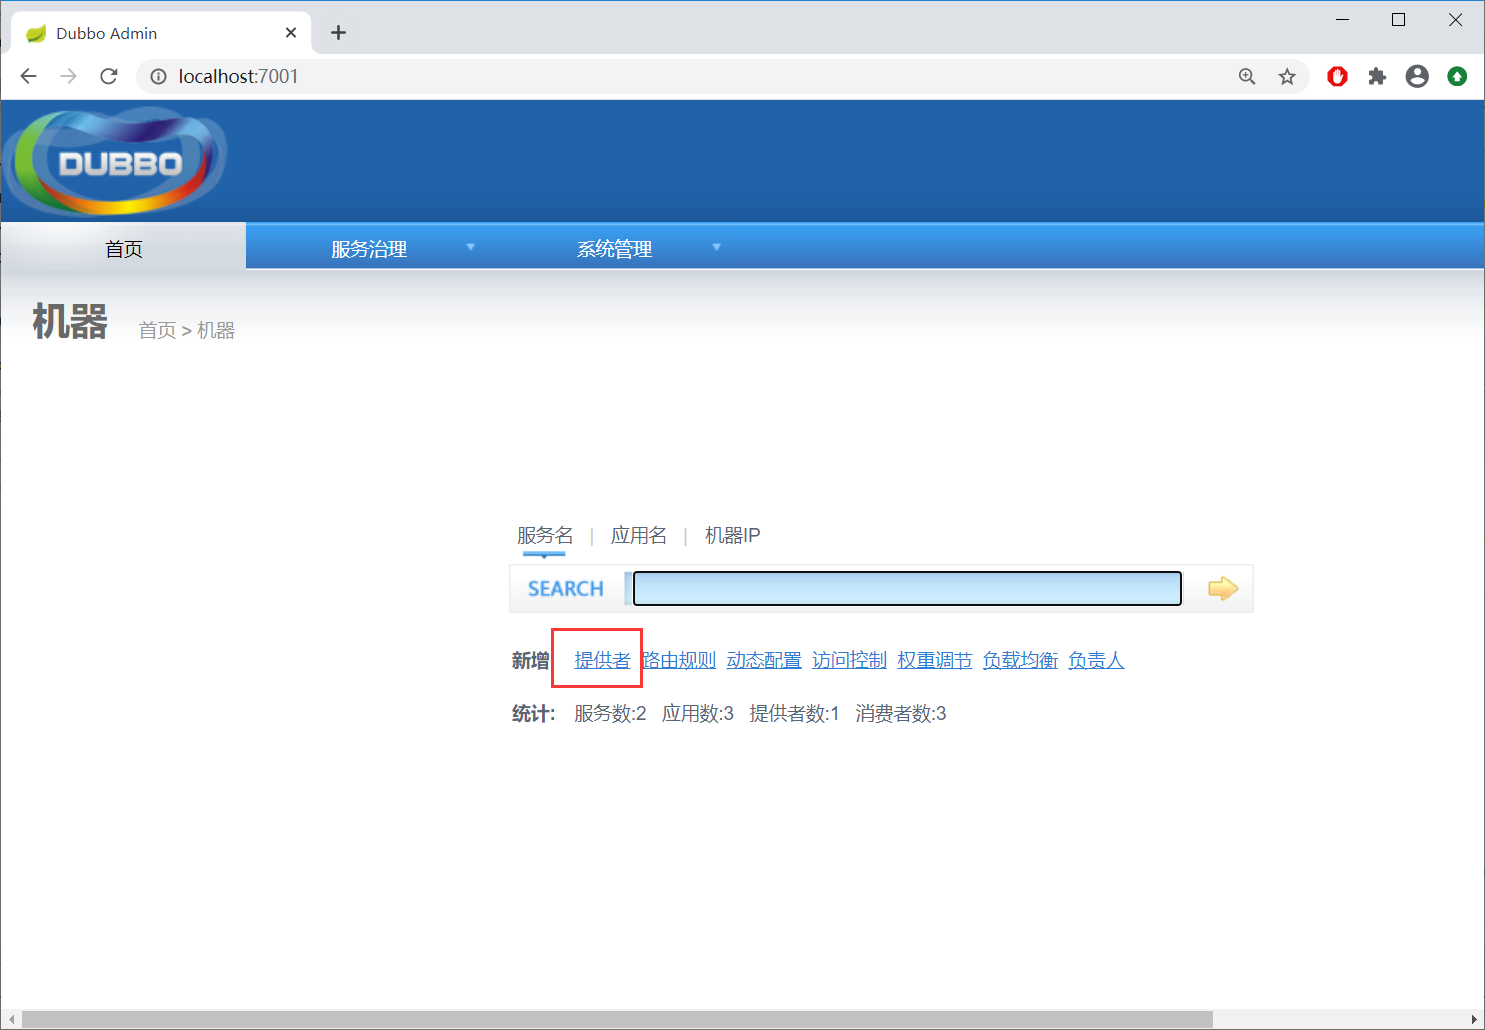
Task: Click the 首页 breadcrumb link
Action: point(157,330)
